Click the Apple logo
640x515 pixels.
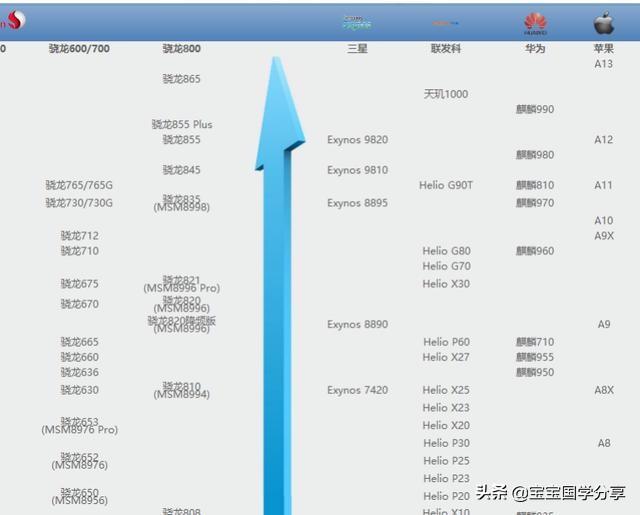coord(604,23)
